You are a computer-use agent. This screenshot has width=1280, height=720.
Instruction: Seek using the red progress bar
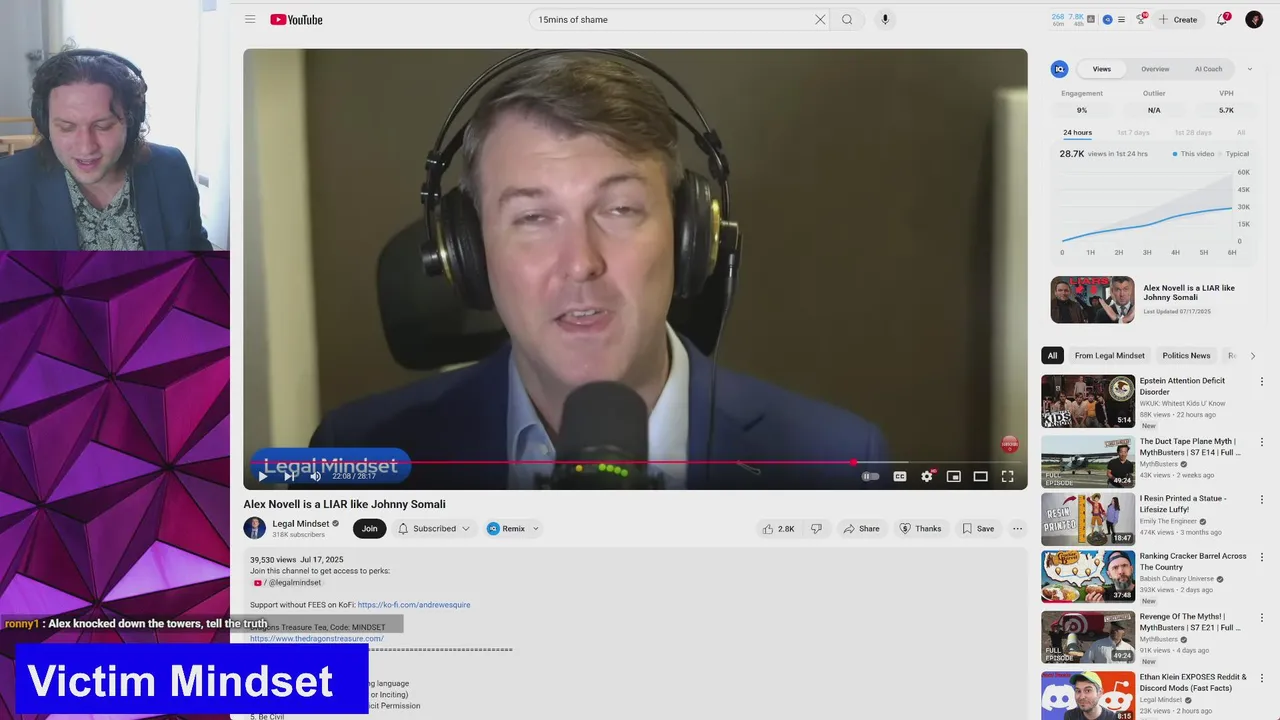[635, 462]
